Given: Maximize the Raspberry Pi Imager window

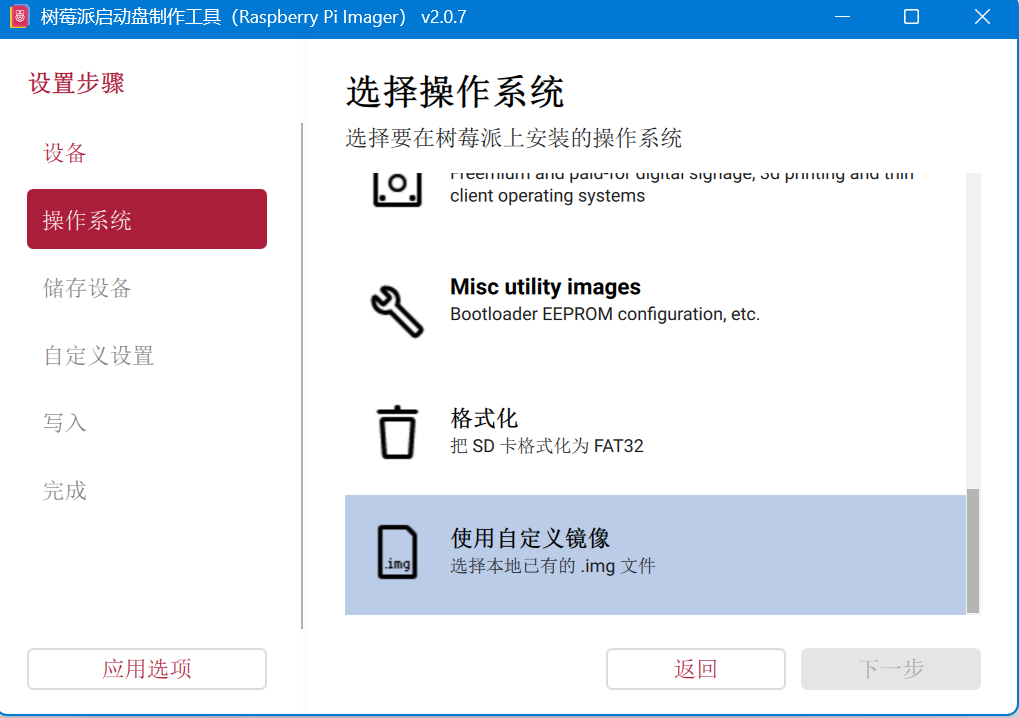Looking at the screenshot, I should [x=911, y=17].
